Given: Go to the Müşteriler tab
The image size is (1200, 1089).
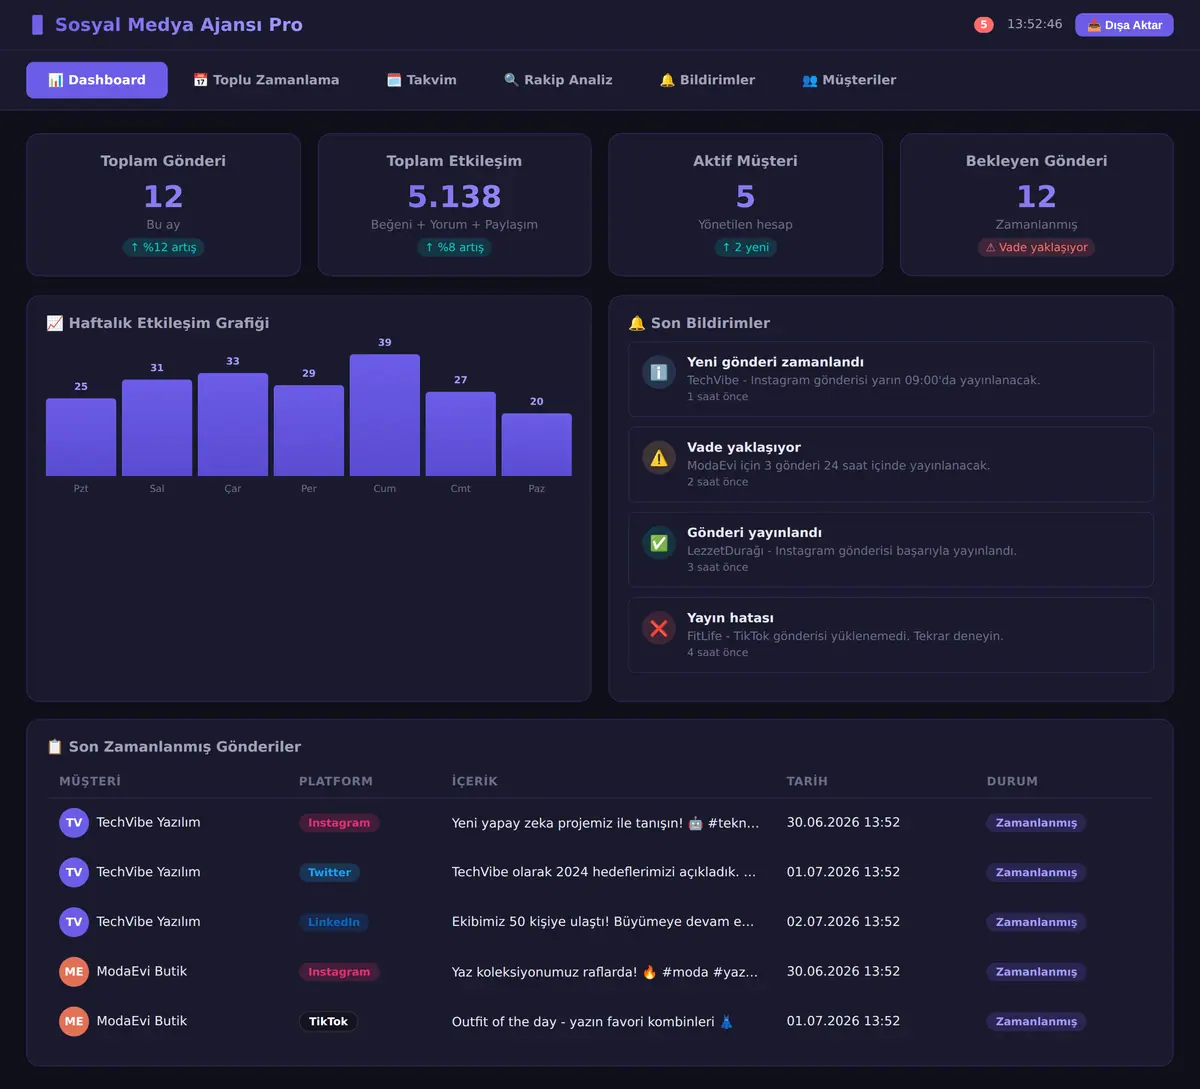Looking at the screenshot, I should (x=849, y=80).
